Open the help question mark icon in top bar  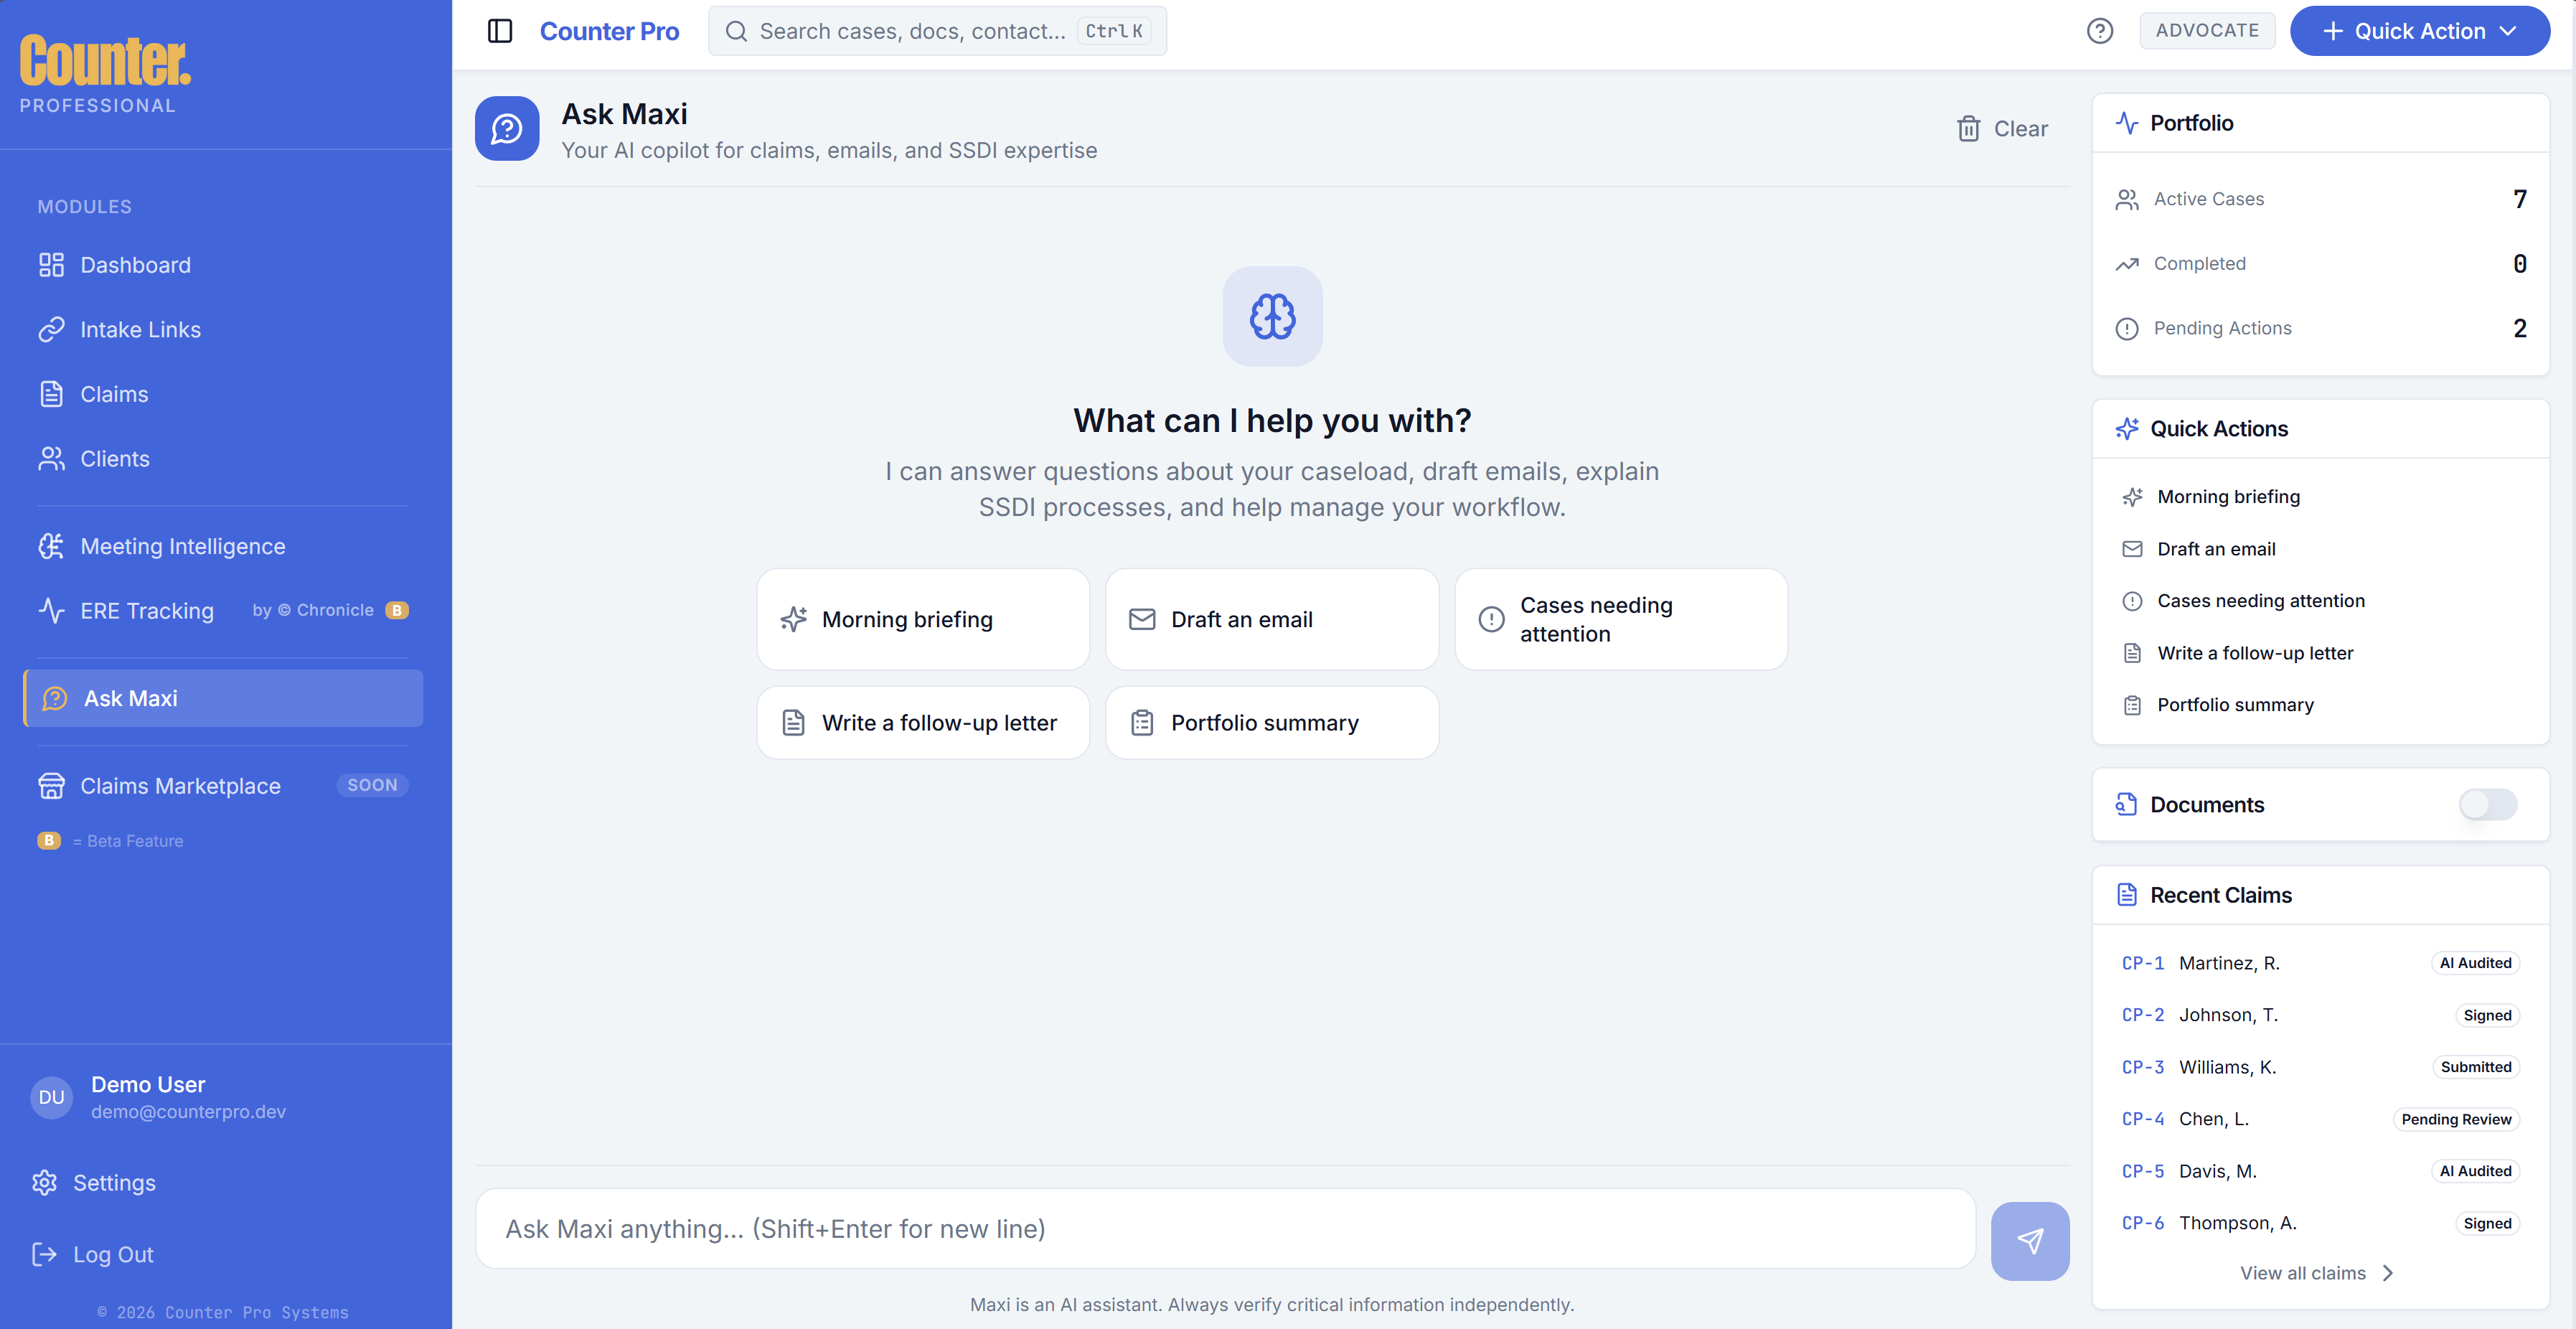point(2100,31)
